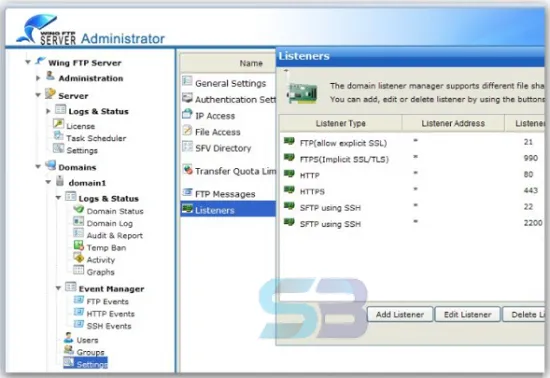Viewport: 550px width, 378px height.
Task: Click the Delete Listener button
Action: coord(524,315)
